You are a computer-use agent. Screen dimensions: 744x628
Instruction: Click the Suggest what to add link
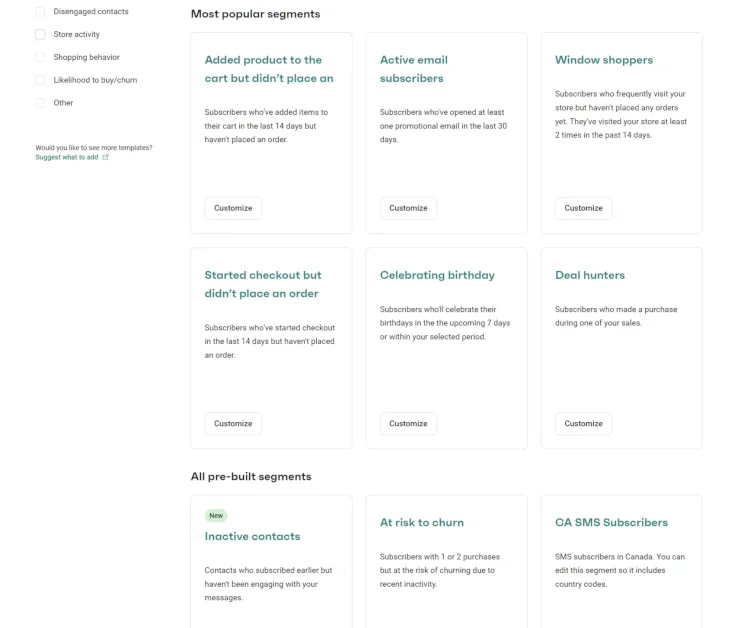point(67,157)
